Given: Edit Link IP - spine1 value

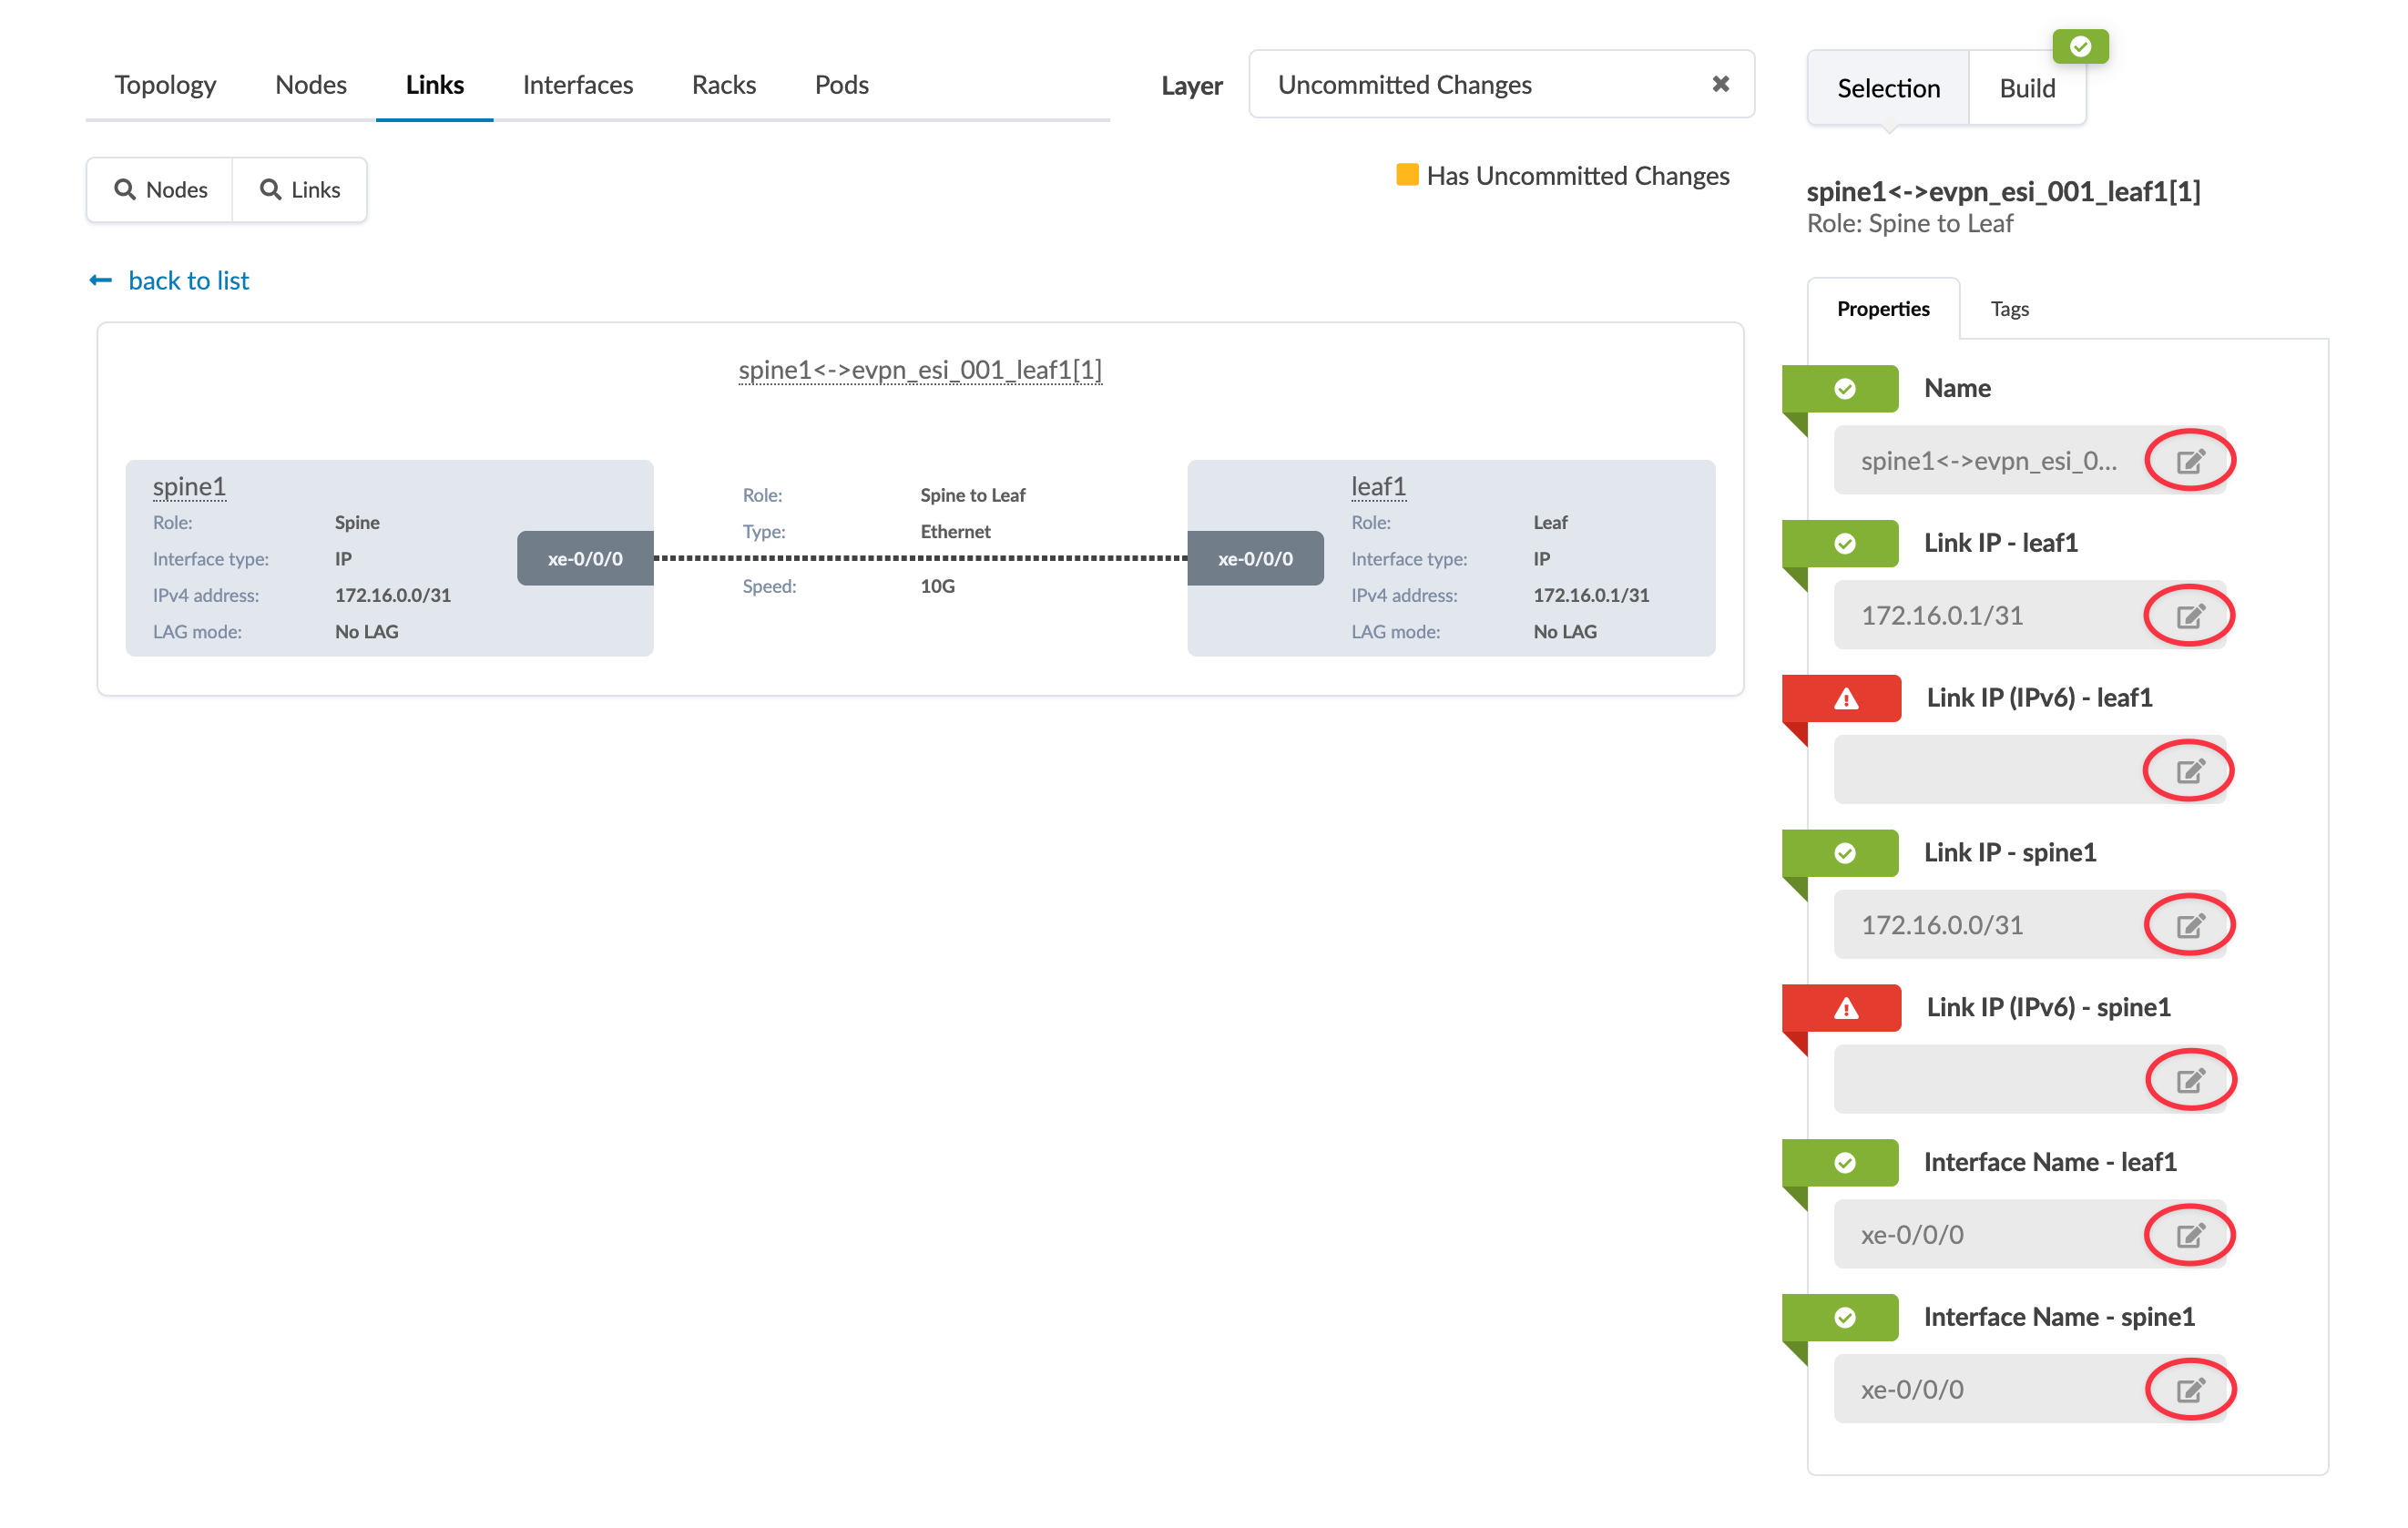Looking at the screenshot, I should click(2189, 925).
